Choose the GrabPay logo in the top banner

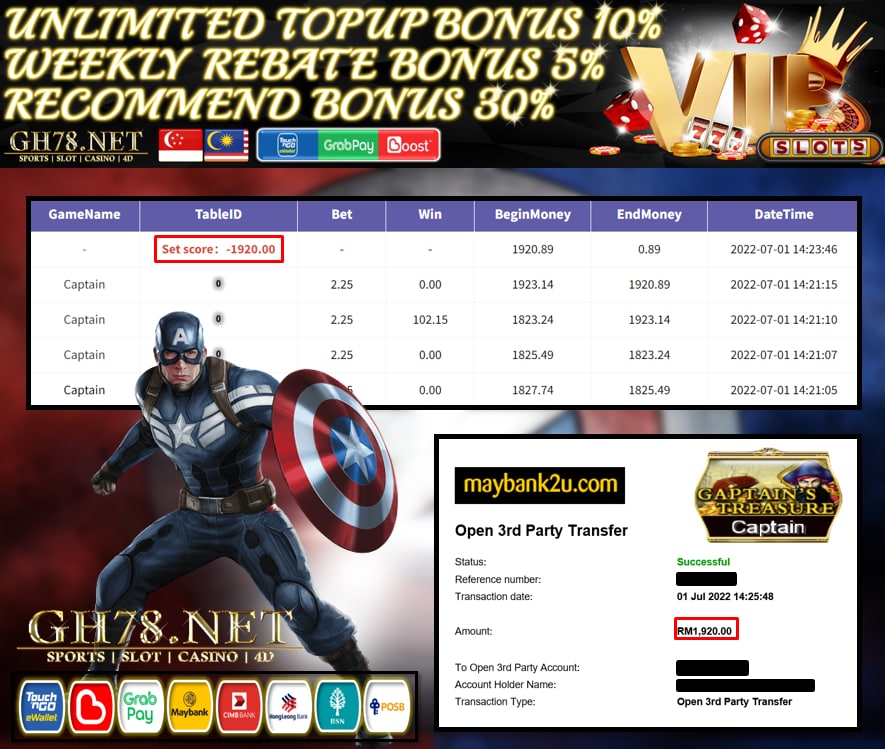tap(348, 146)
